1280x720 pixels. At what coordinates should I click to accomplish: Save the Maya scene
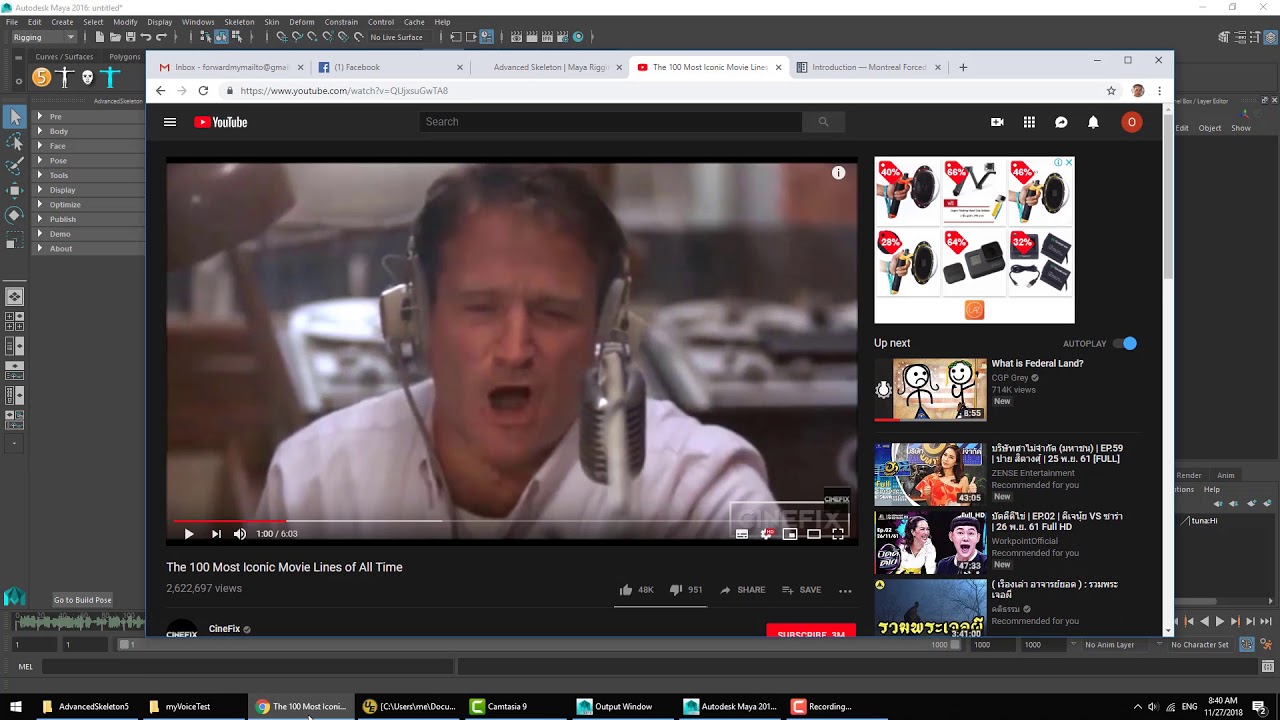pyautogui.click(x=130, y=37)
